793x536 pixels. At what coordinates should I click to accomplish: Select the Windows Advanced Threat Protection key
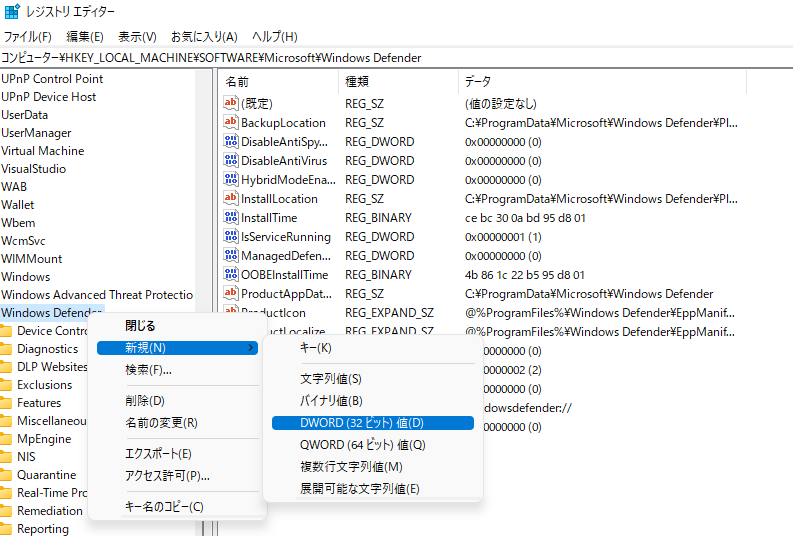click(x=97, y=295)
